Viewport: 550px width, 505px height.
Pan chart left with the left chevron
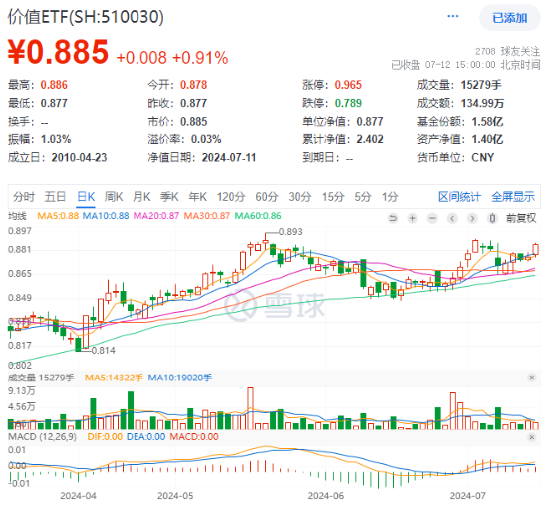(452, 218)
